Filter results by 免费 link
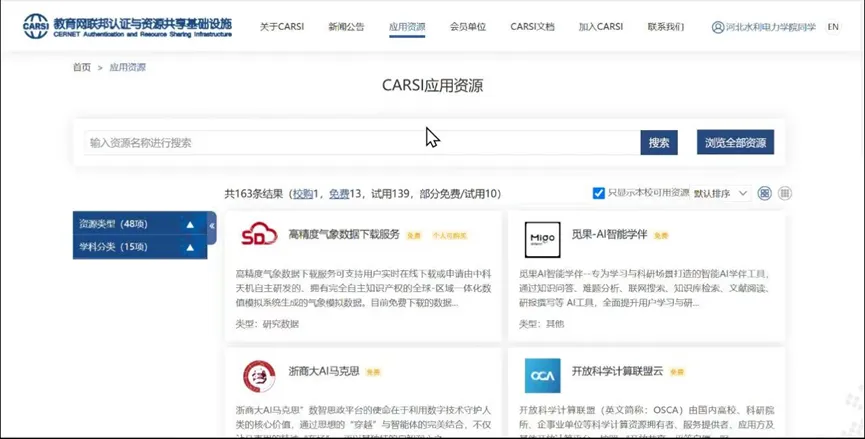Image resolution: width=865 pixels, height=439 pixels. tap(339, 194)
